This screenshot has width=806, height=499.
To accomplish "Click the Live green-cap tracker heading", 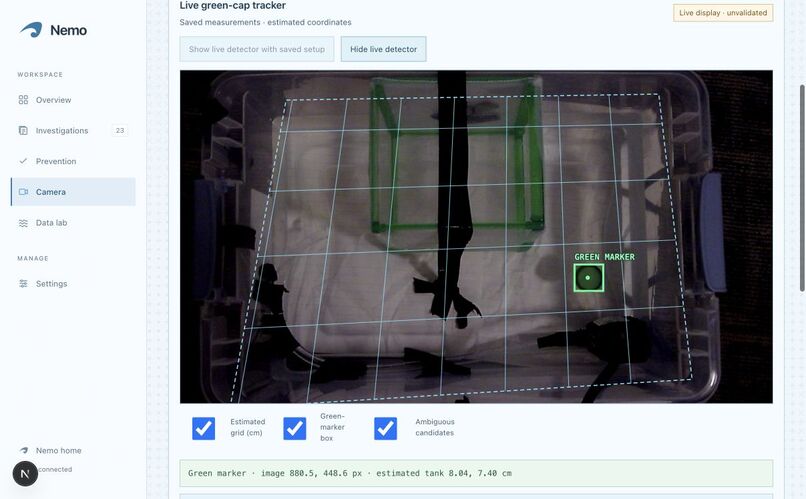I will [233, 6].
